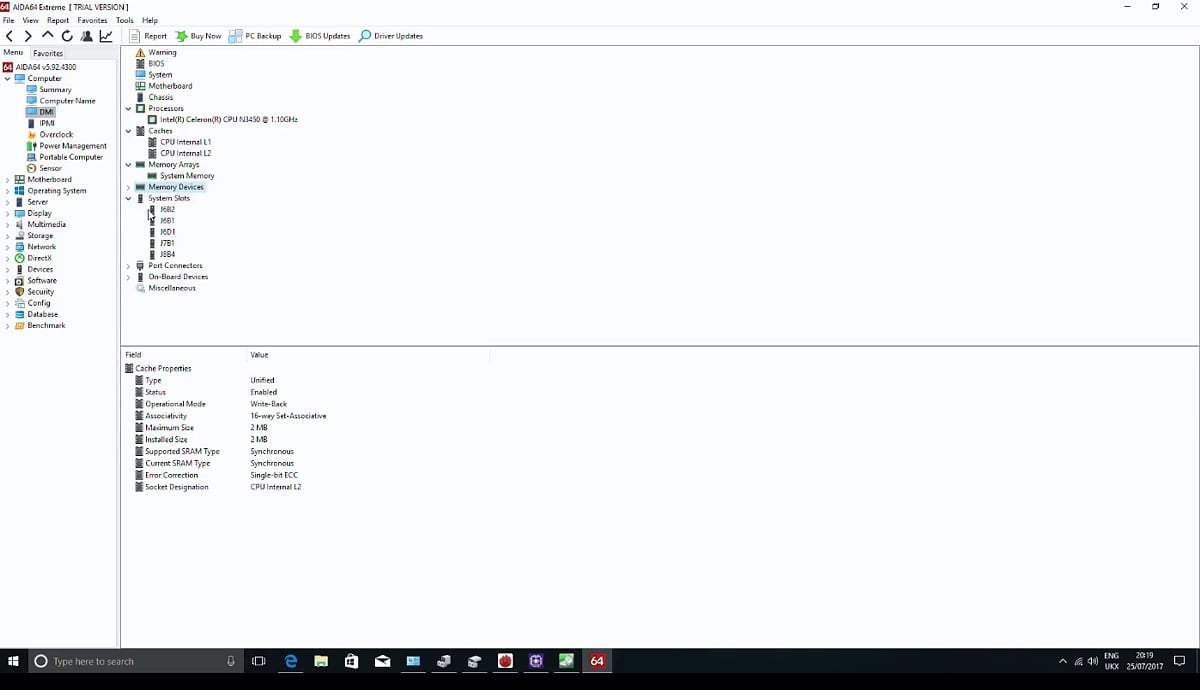The width and height of the screenshot is (1200, 690).
Task: Select the AIDA64 v5.92.4300 root item
Action: pos(40,67)
